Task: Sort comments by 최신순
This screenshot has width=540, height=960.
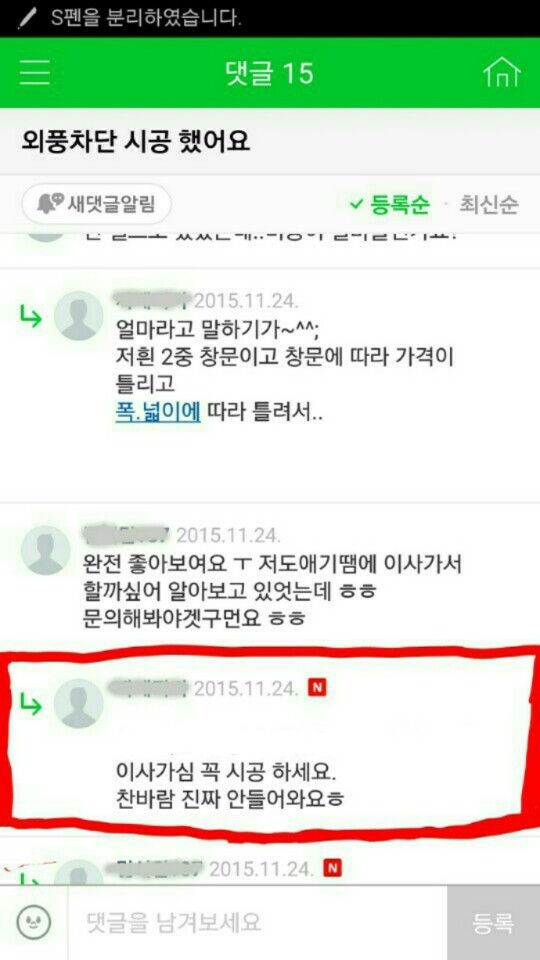Action: click(489, 204)
